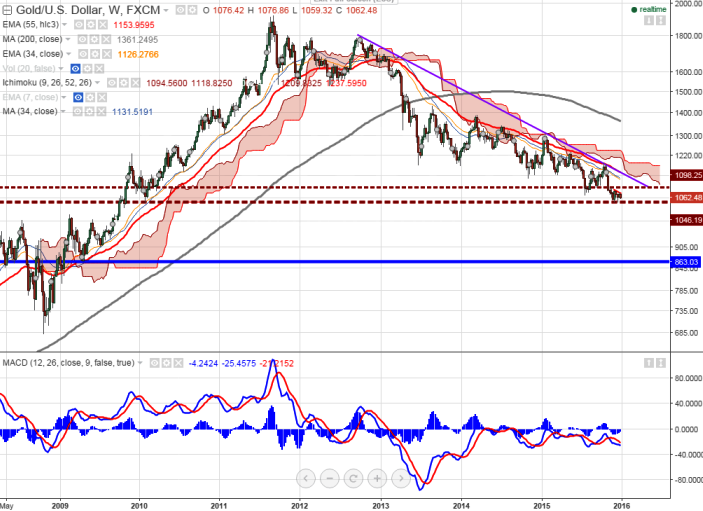Click the MA 200 value 1361.2495
703x511 pixels.
[137, 40]
